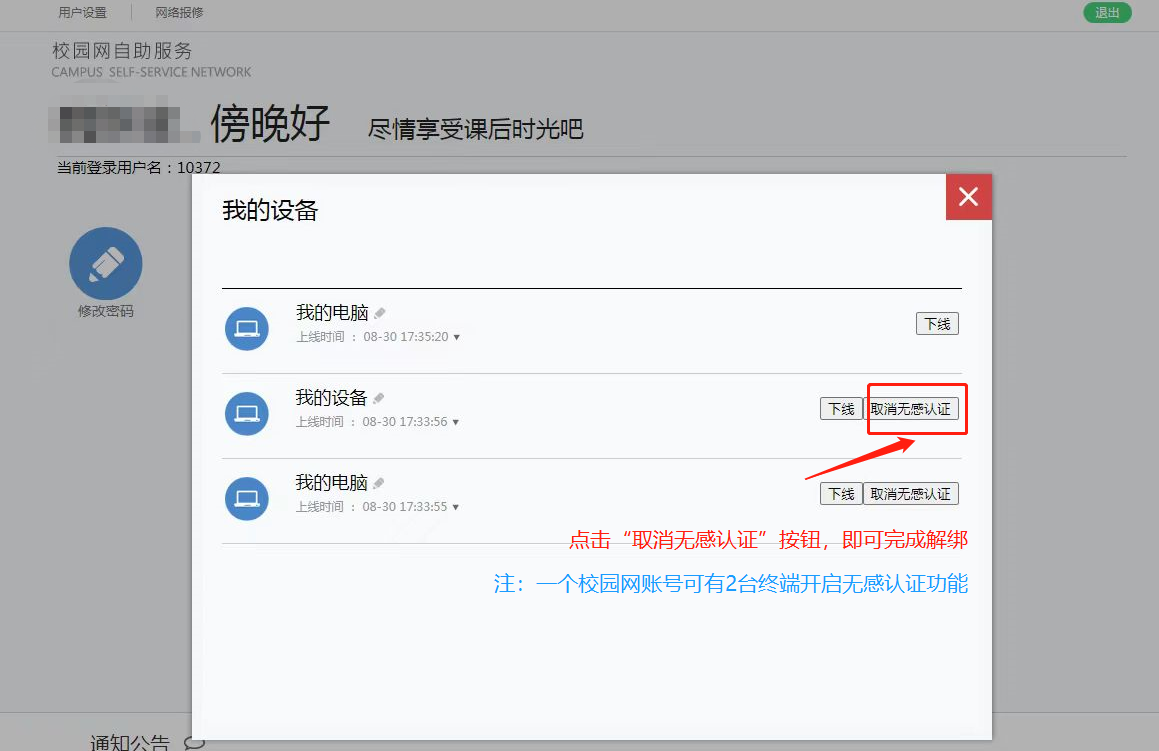The height and width of the screenshot is (751, 1159).
Task: Click laptop icon of first 我的电脑 device
Action: click(247, 329)
